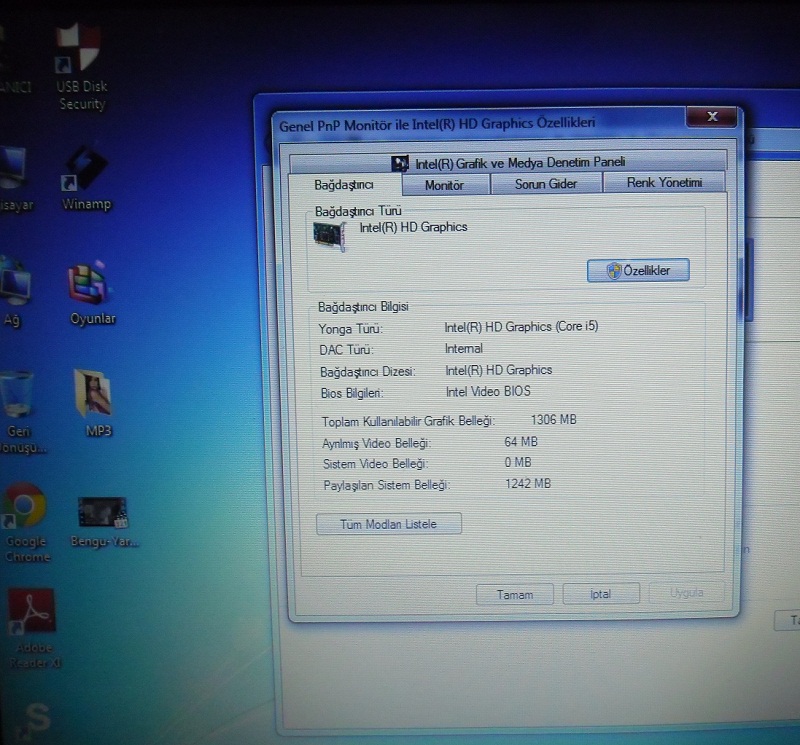This screenshot has height=745, width=800.
Task: Confirm with the Tamam button
Action: pos(515,594)
